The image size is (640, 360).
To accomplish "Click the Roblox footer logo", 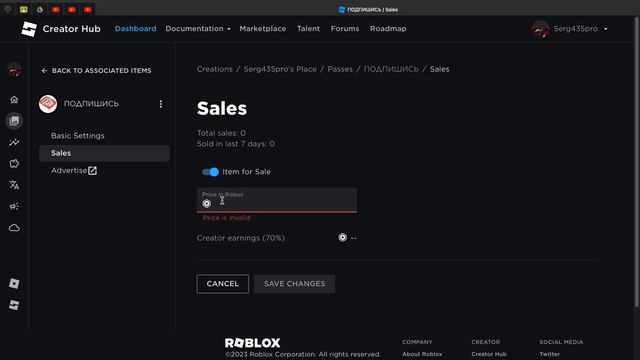I will point(253,343).
